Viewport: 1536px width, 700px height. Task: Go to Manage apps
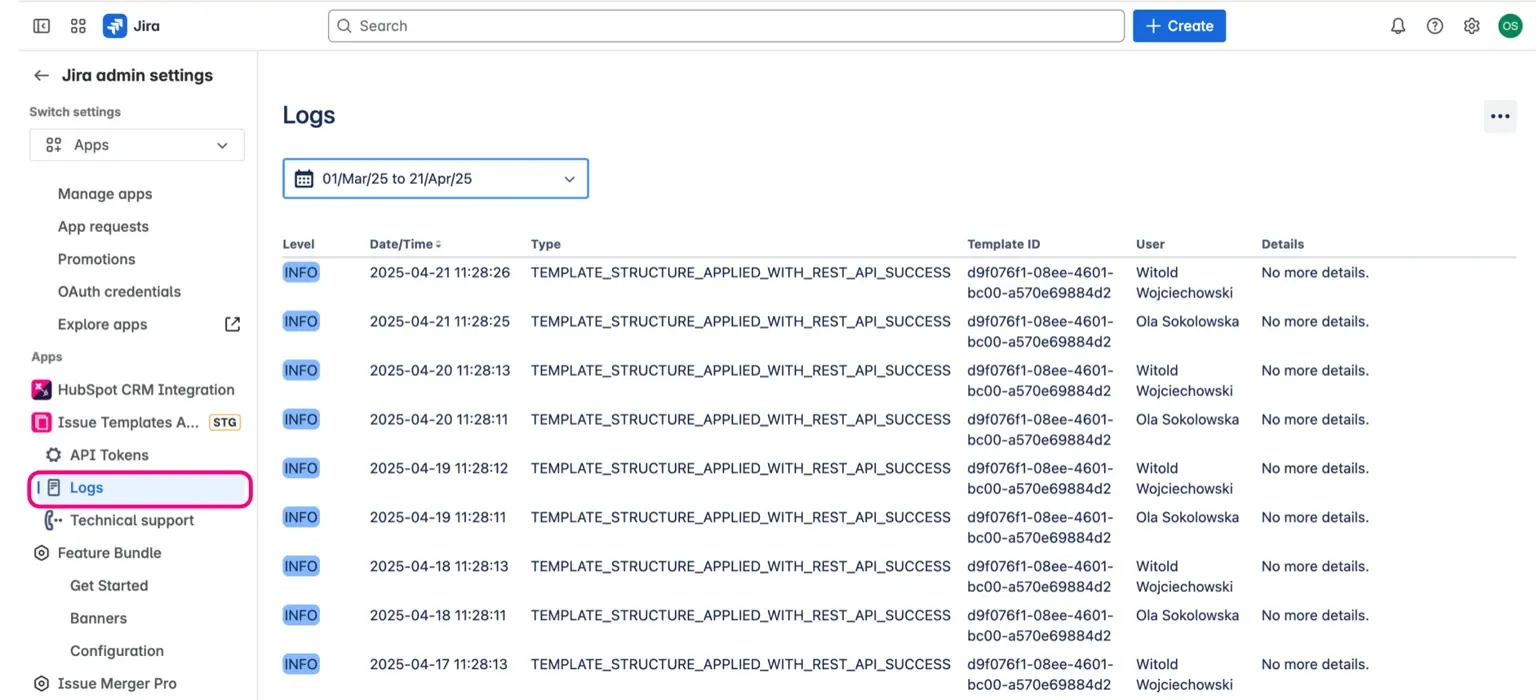[x=104, y=193]
